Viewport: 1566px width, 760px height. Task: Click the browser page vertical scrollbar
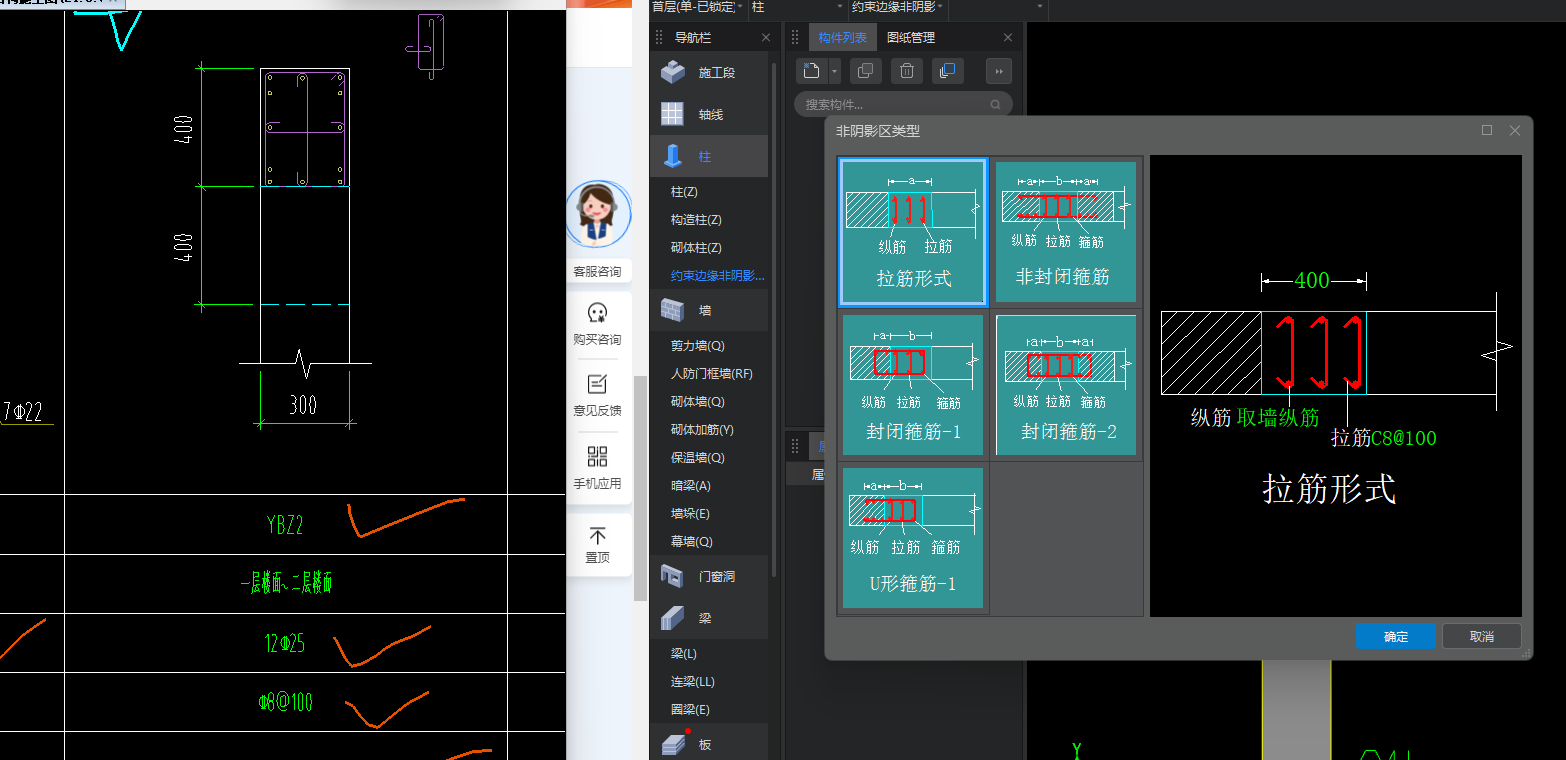click(638, 487)
